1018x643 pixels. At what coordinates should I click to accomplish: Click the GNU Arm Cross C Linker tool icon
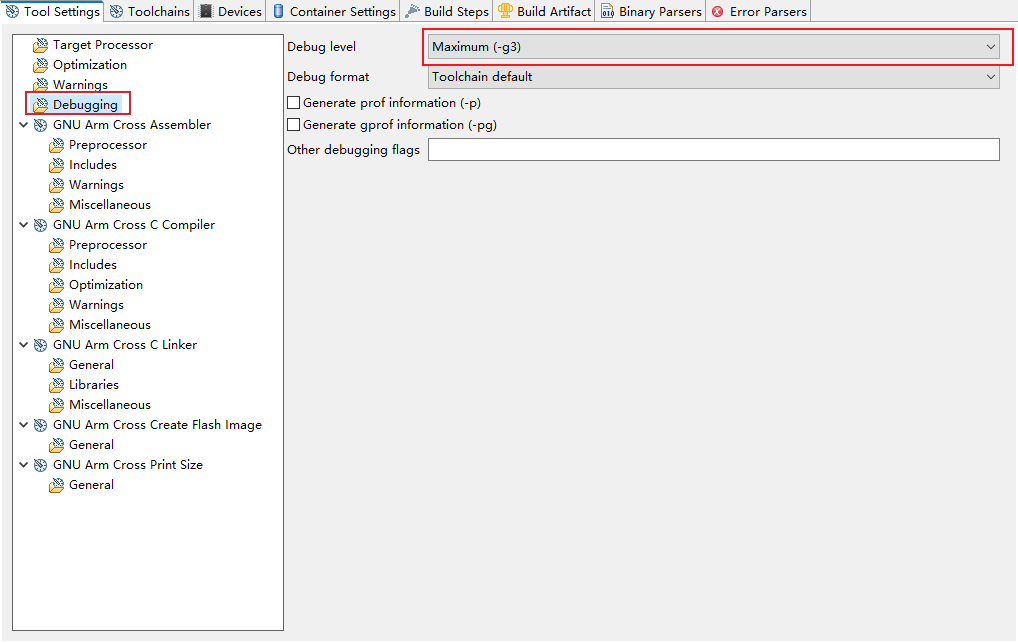[41, 345]
